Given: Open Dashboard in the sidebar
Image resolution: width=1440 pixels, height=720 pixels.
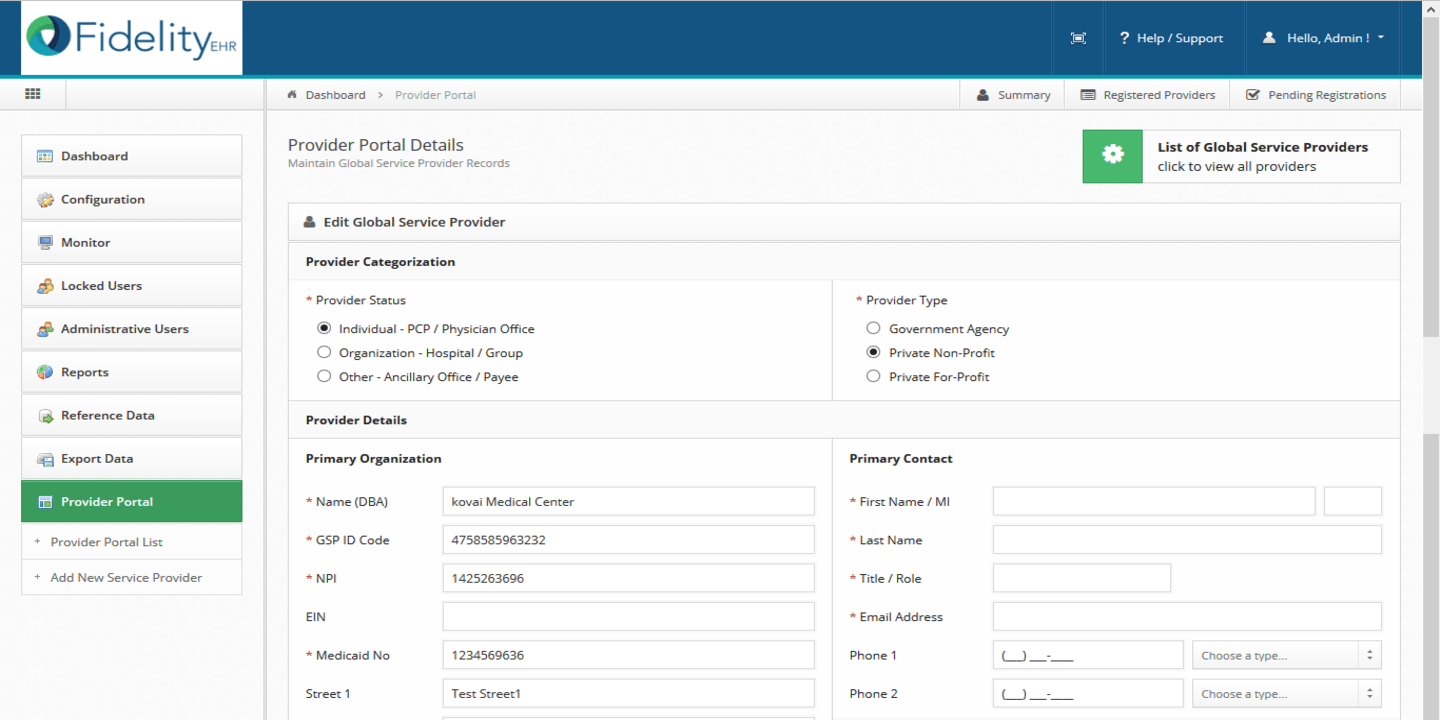Looking at the screenshot, I should 131,156.
